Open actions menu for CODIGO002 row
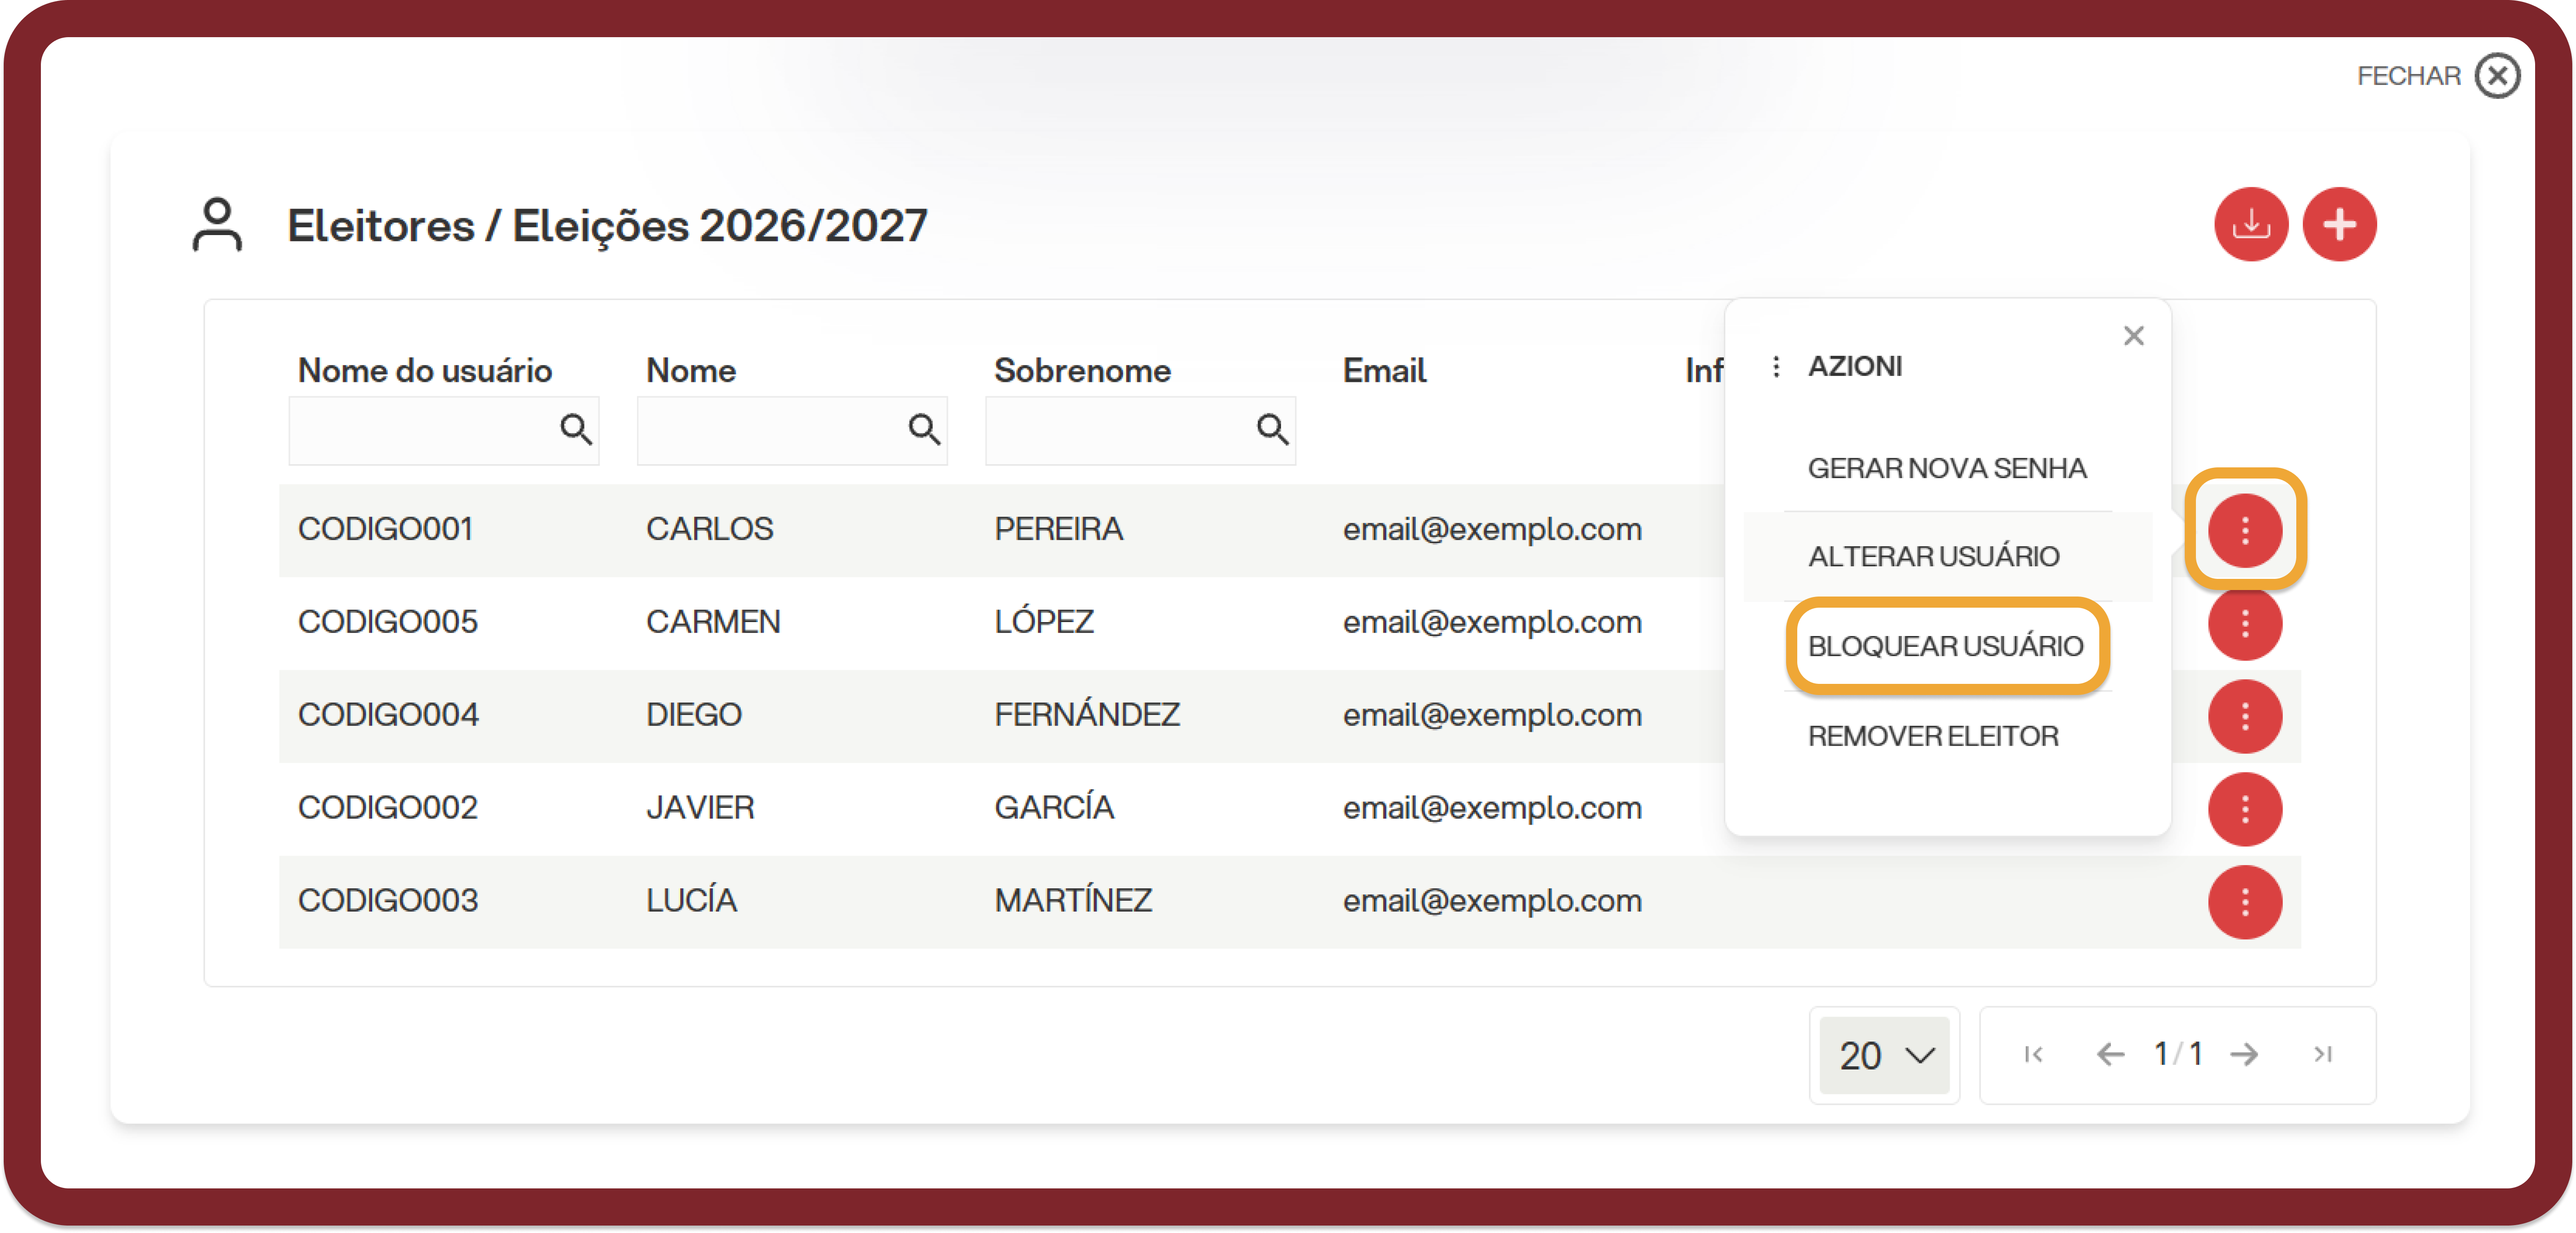The image size is (2576, 1233). tap(2245, 809)
